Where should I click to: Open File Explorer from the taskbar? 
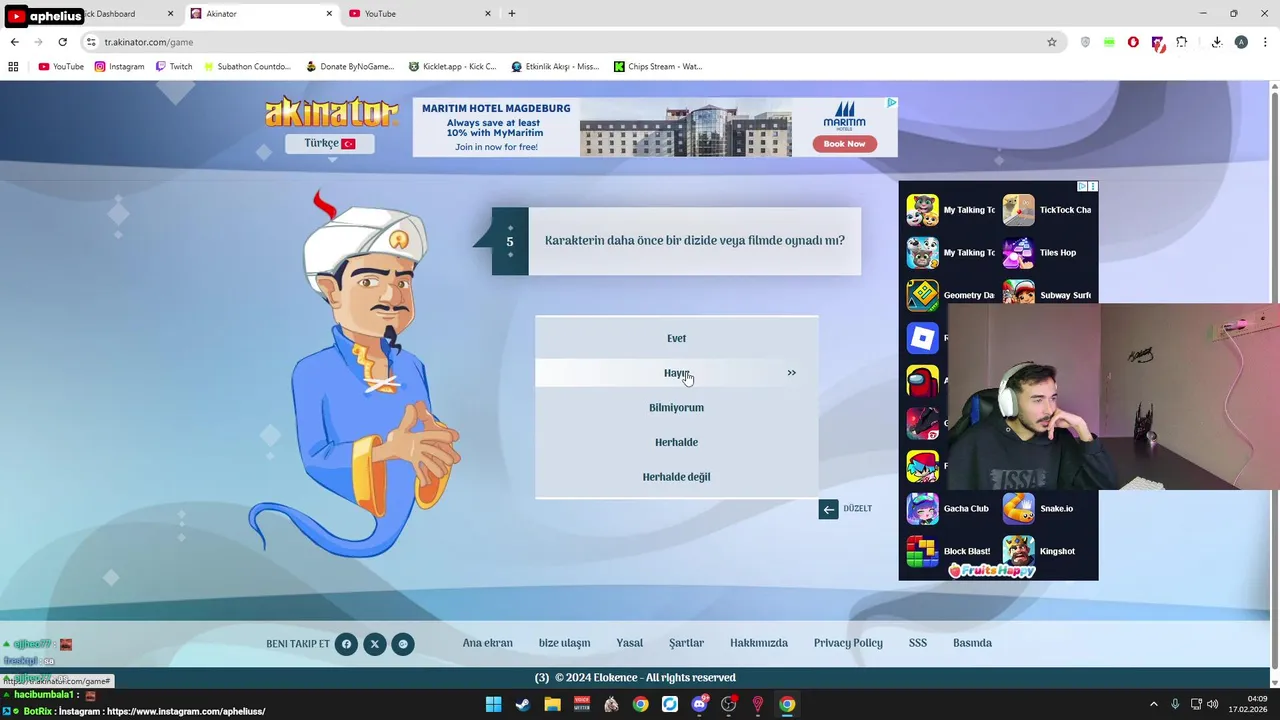pyautogui.click(x=552, y=704)
